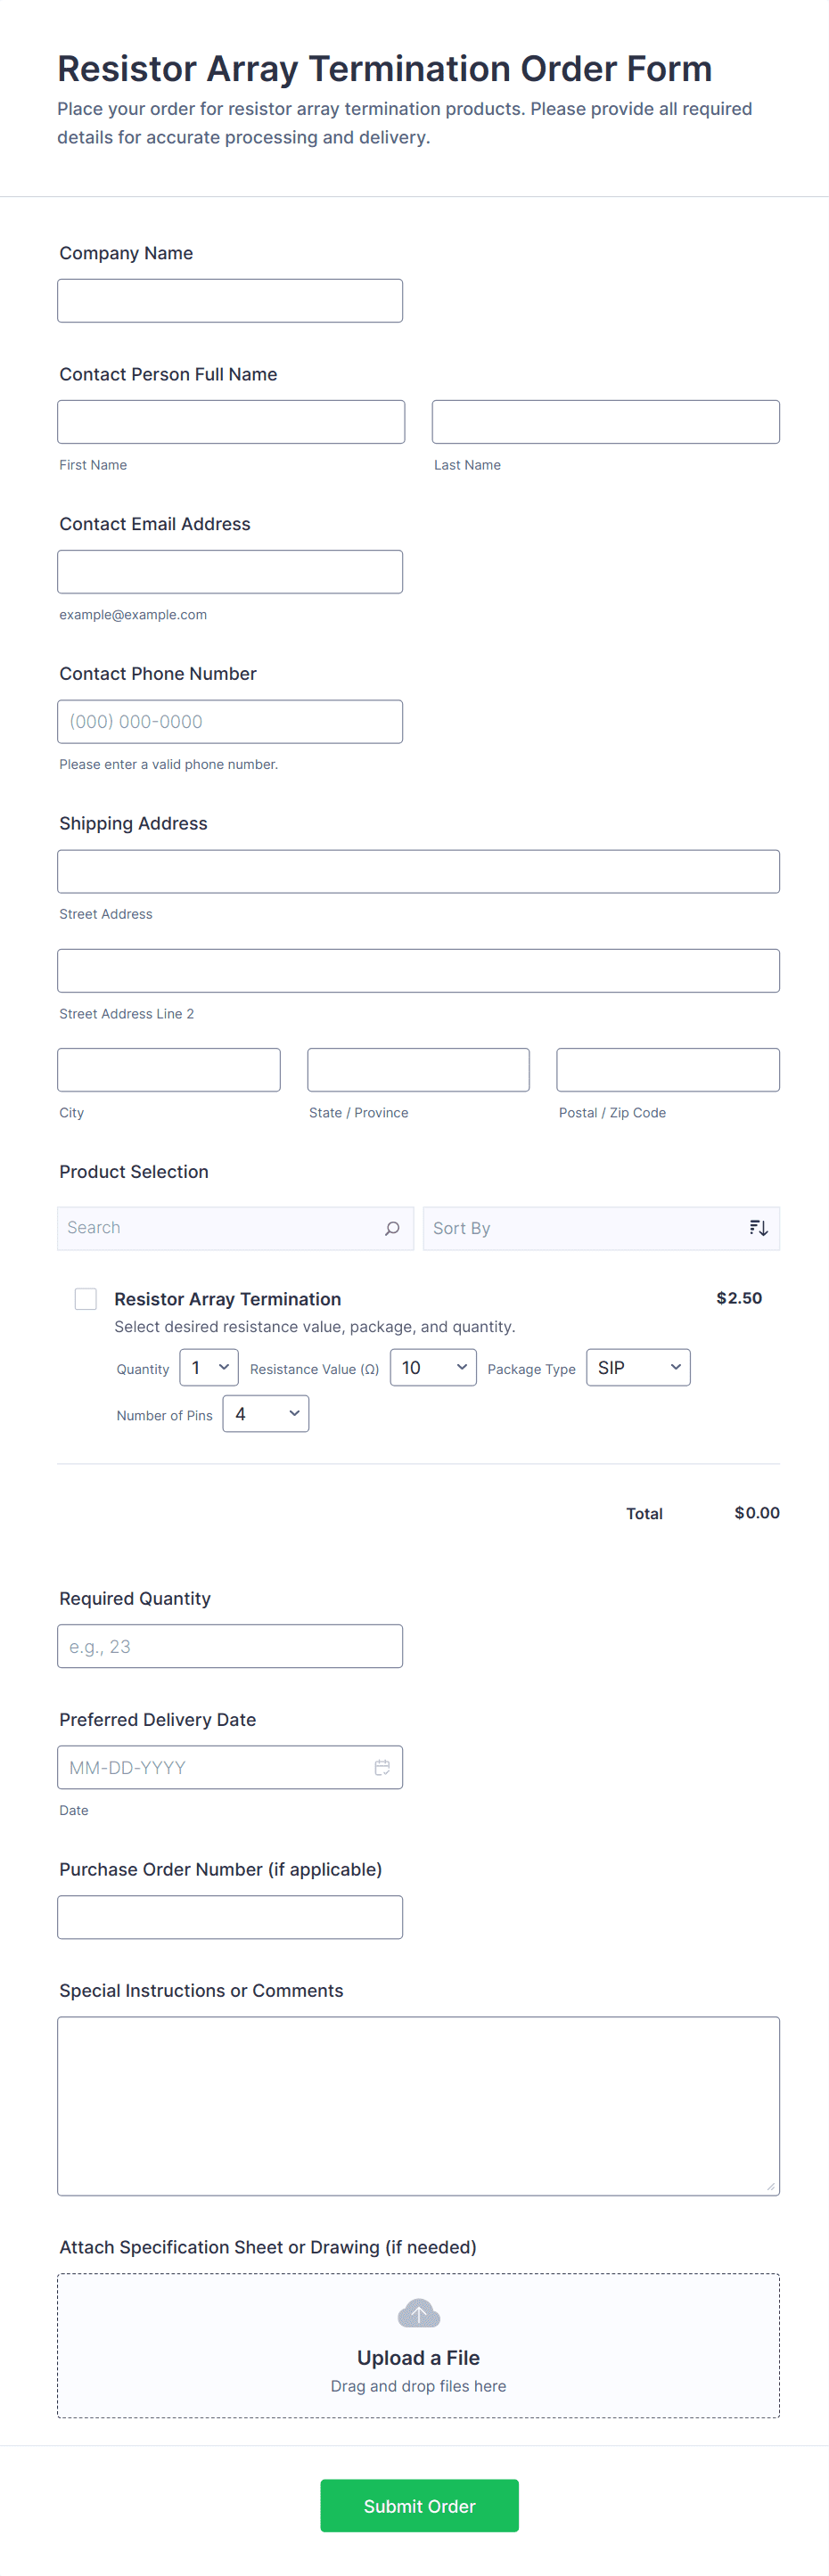Open the Package Type dropdown
Viewport: 829px width, 2576px height.
coord(638,1367)
